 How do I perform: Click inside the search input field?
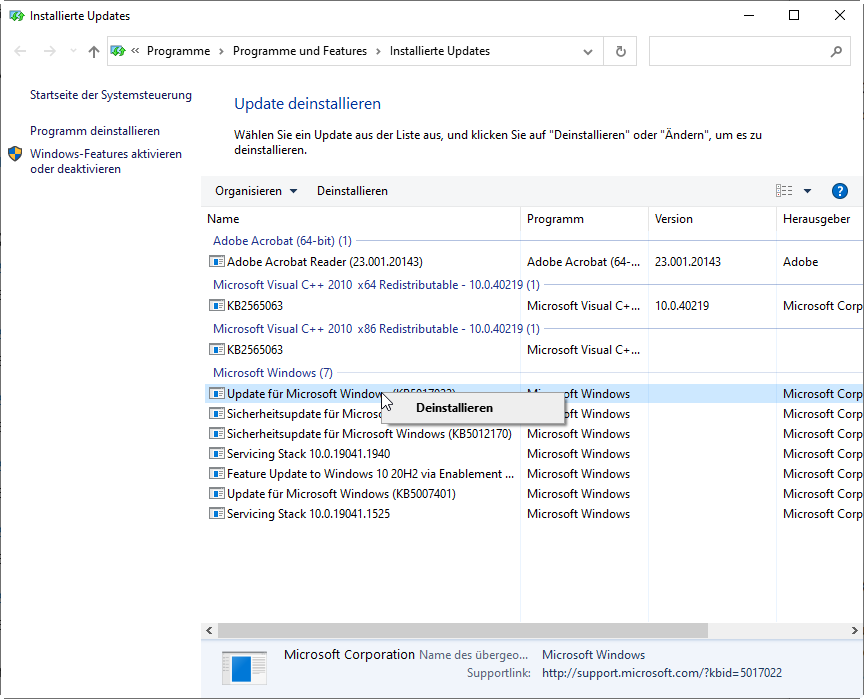(x=738, y=51)
